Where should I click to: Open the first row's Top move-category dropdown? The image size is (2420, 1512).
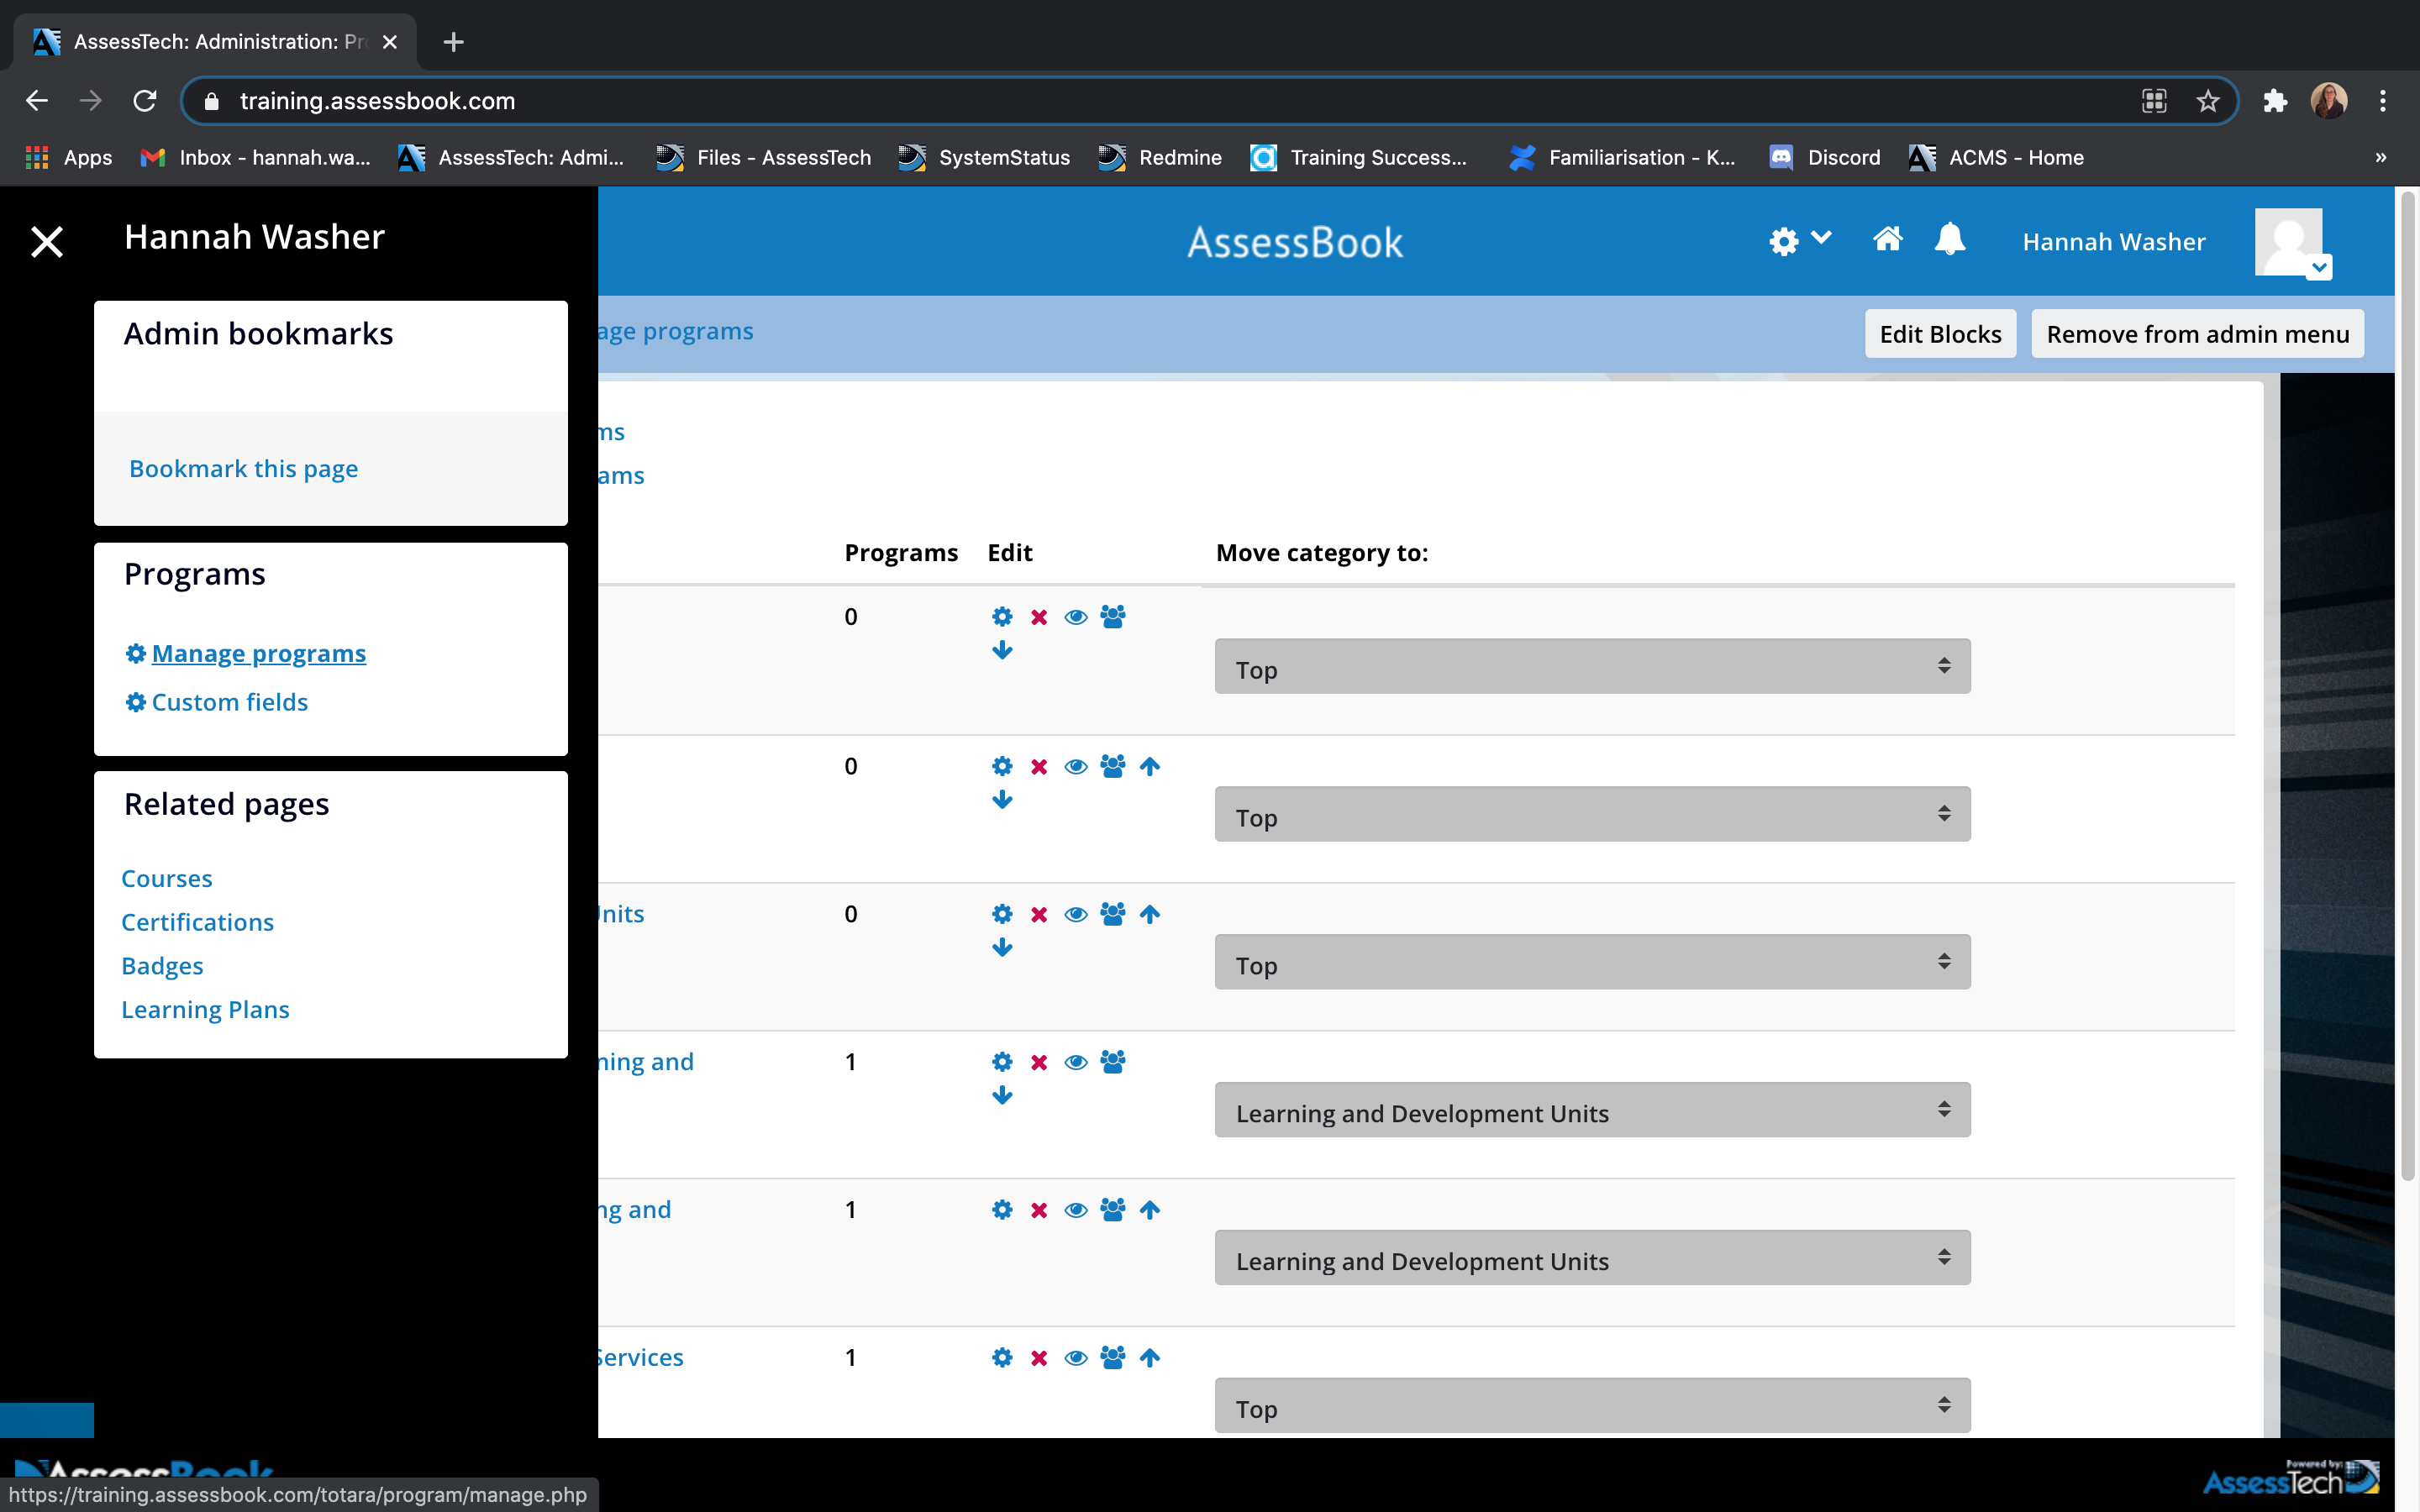(x=1592, y=667)
